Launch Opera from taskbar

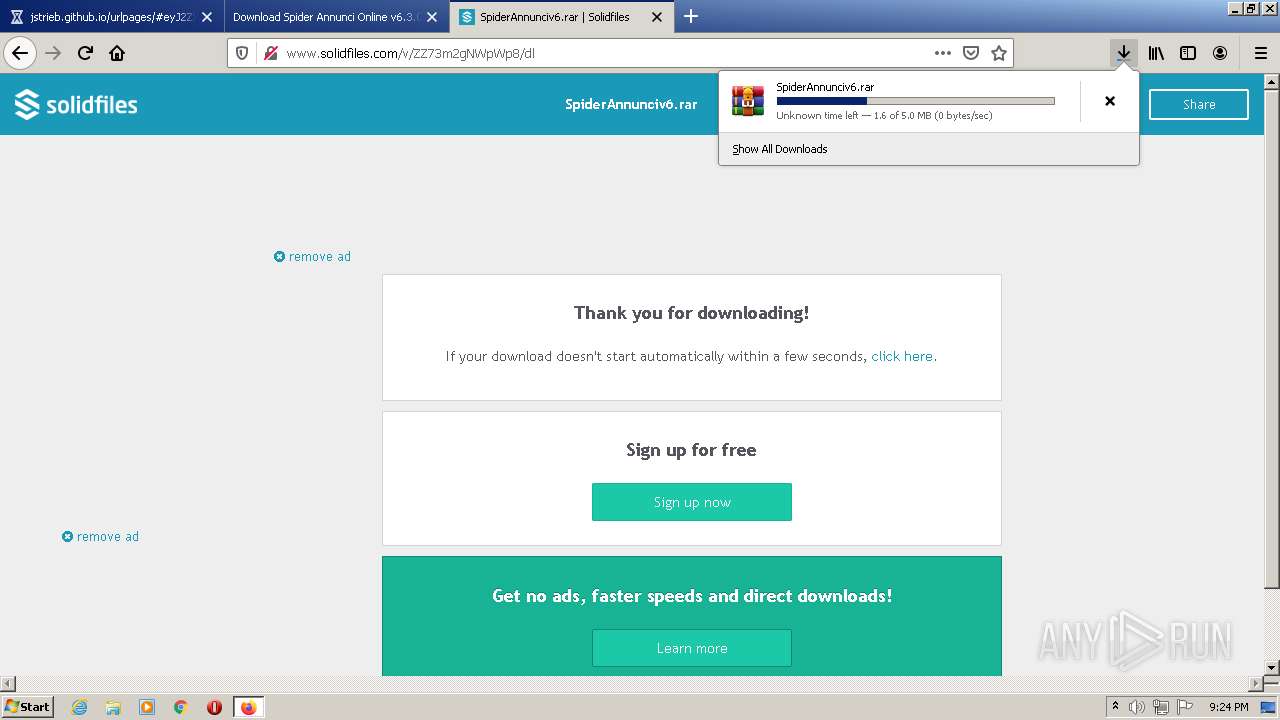[x=214, y=707]
